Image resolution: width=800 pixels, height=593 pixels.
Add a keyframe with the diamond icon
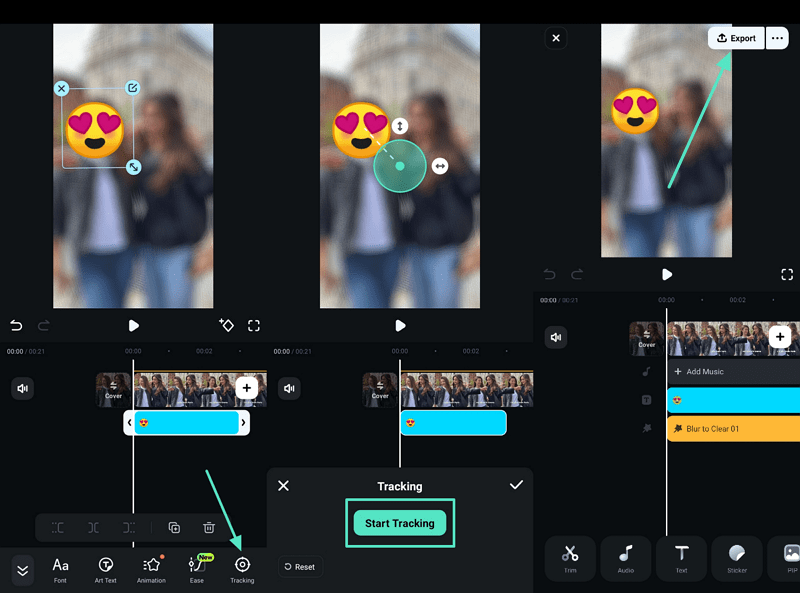(x=226, y=325)
